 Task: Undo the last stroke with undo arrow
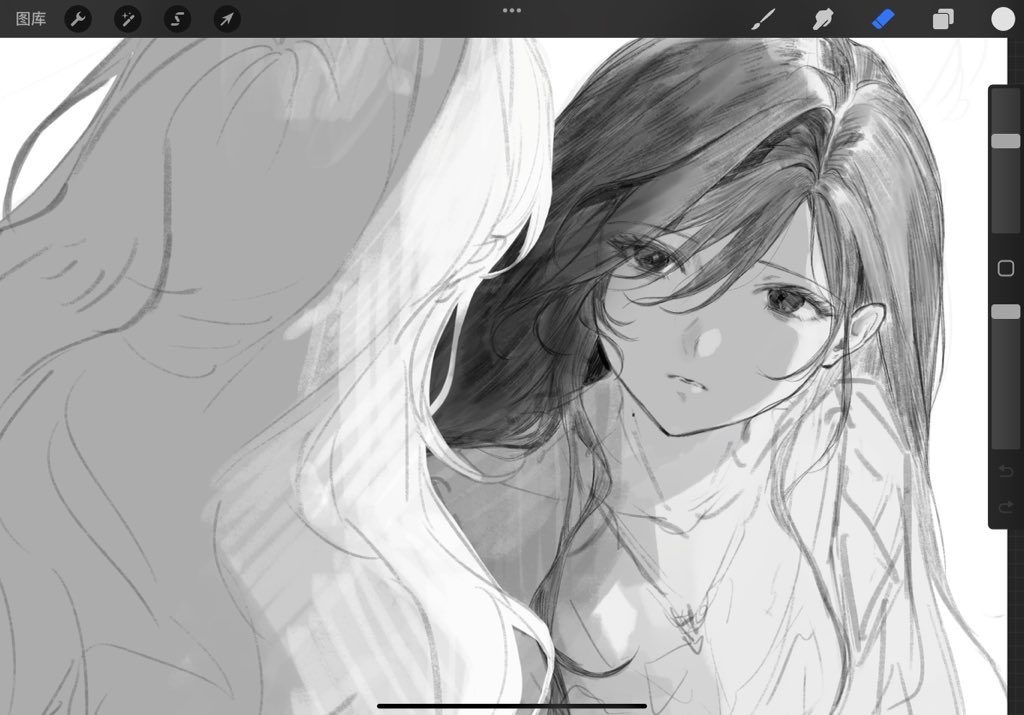point(1005,471)
